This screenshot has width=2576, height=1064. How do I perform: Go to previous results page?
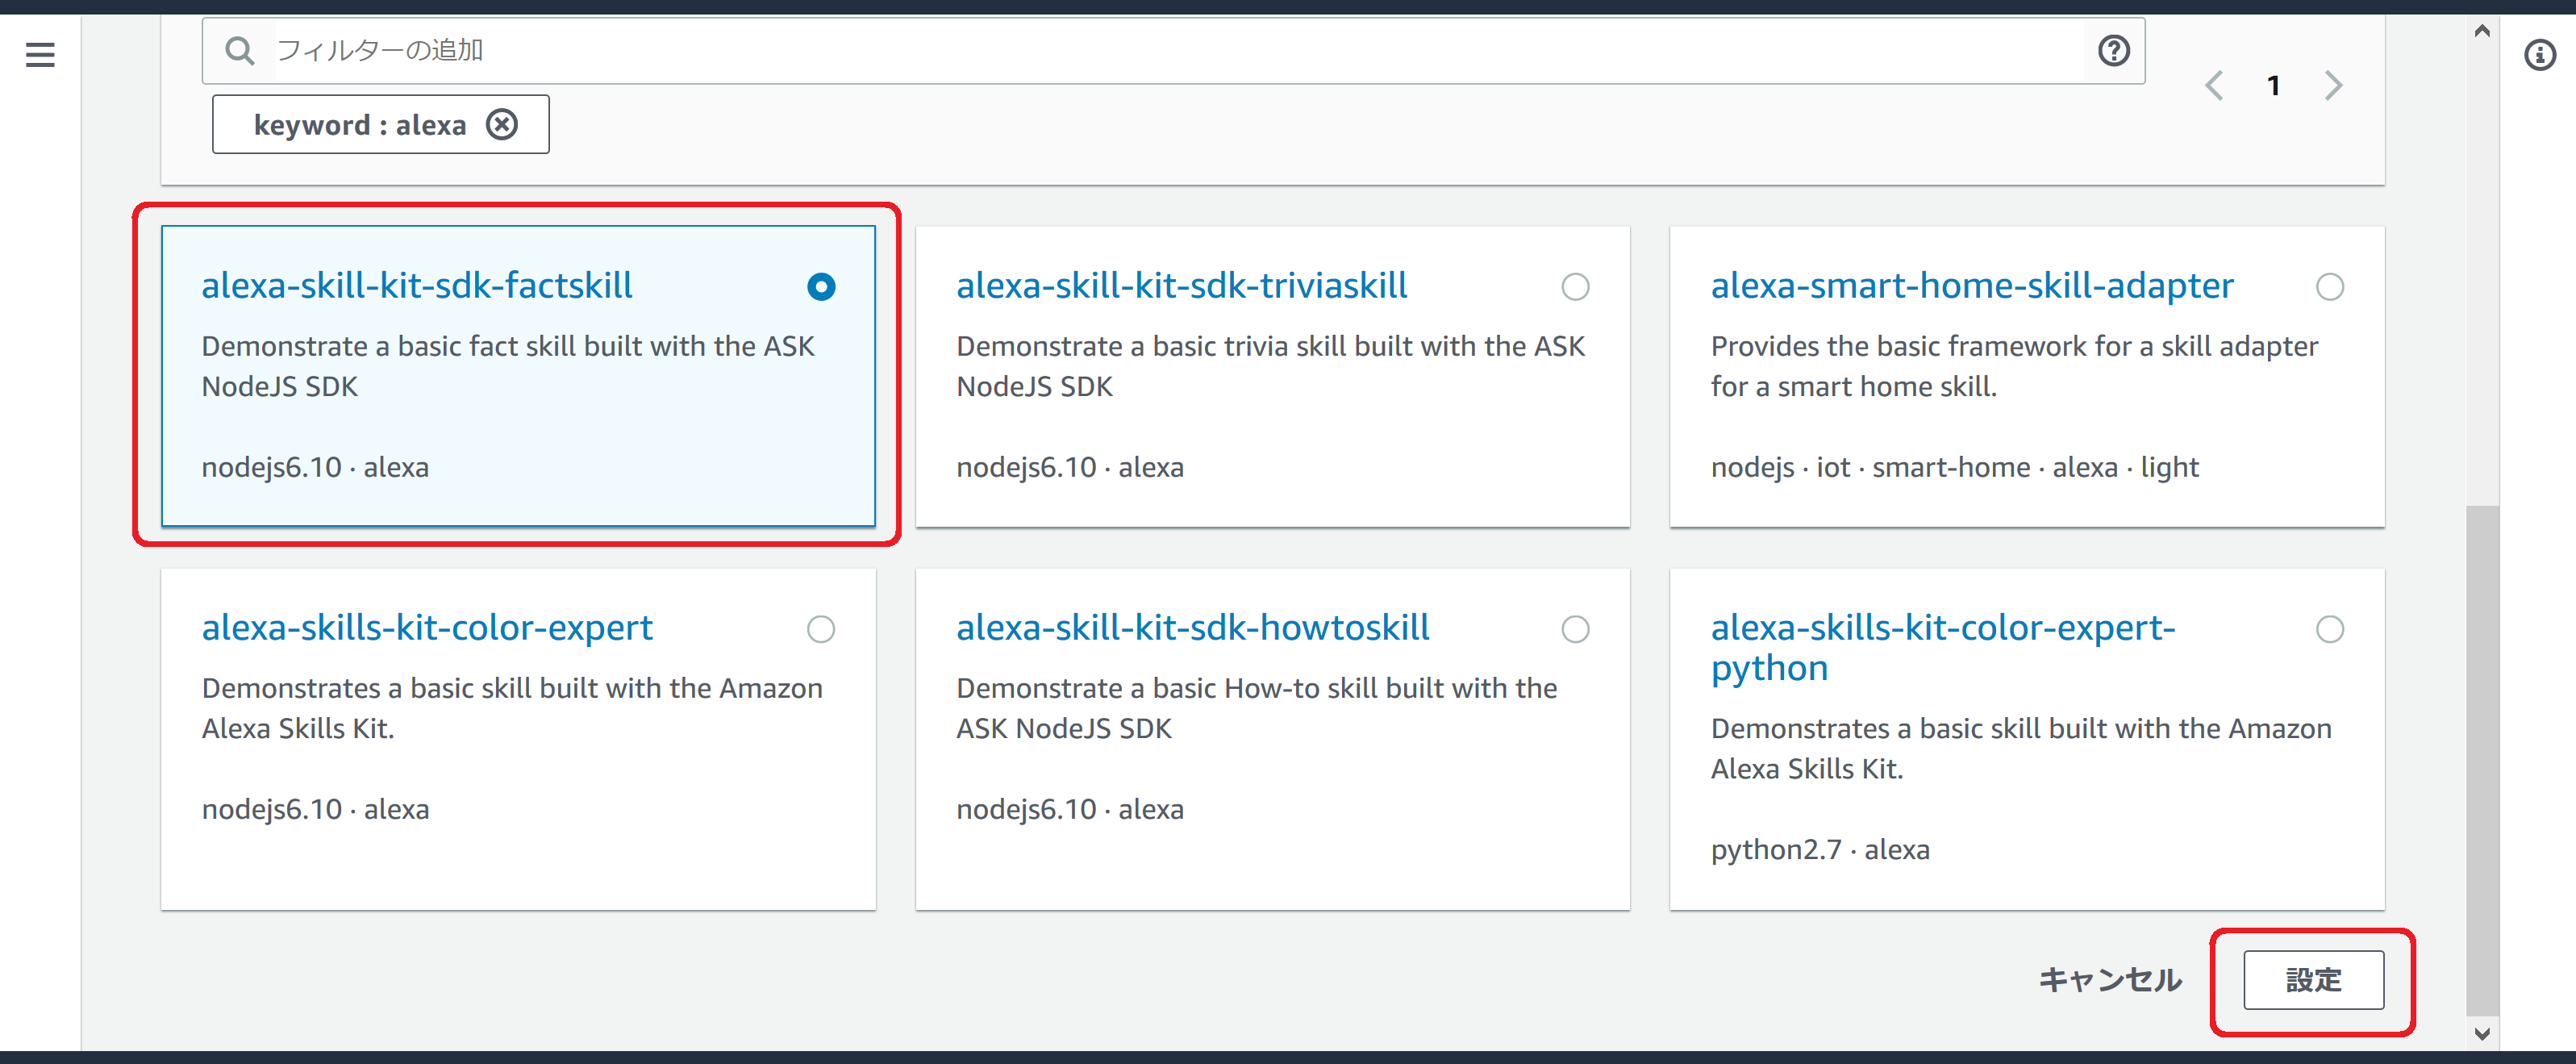[2214, 86]
